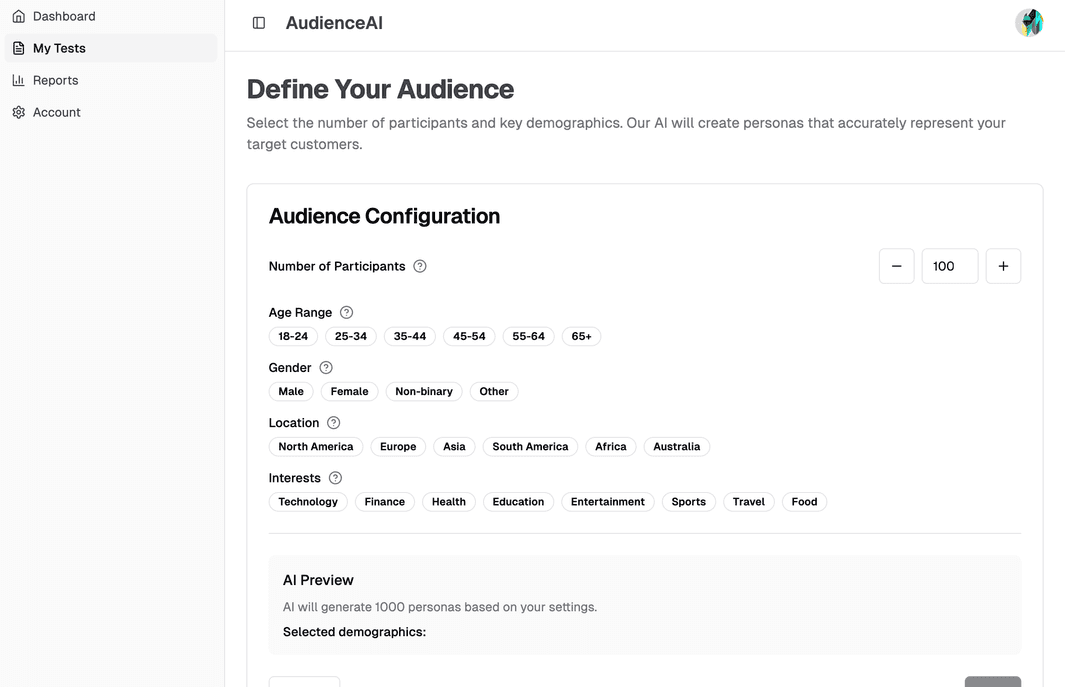This screenshot has width=1080, height=687.
Task: Show help for Age Range
Action: [x=346, y=312]
